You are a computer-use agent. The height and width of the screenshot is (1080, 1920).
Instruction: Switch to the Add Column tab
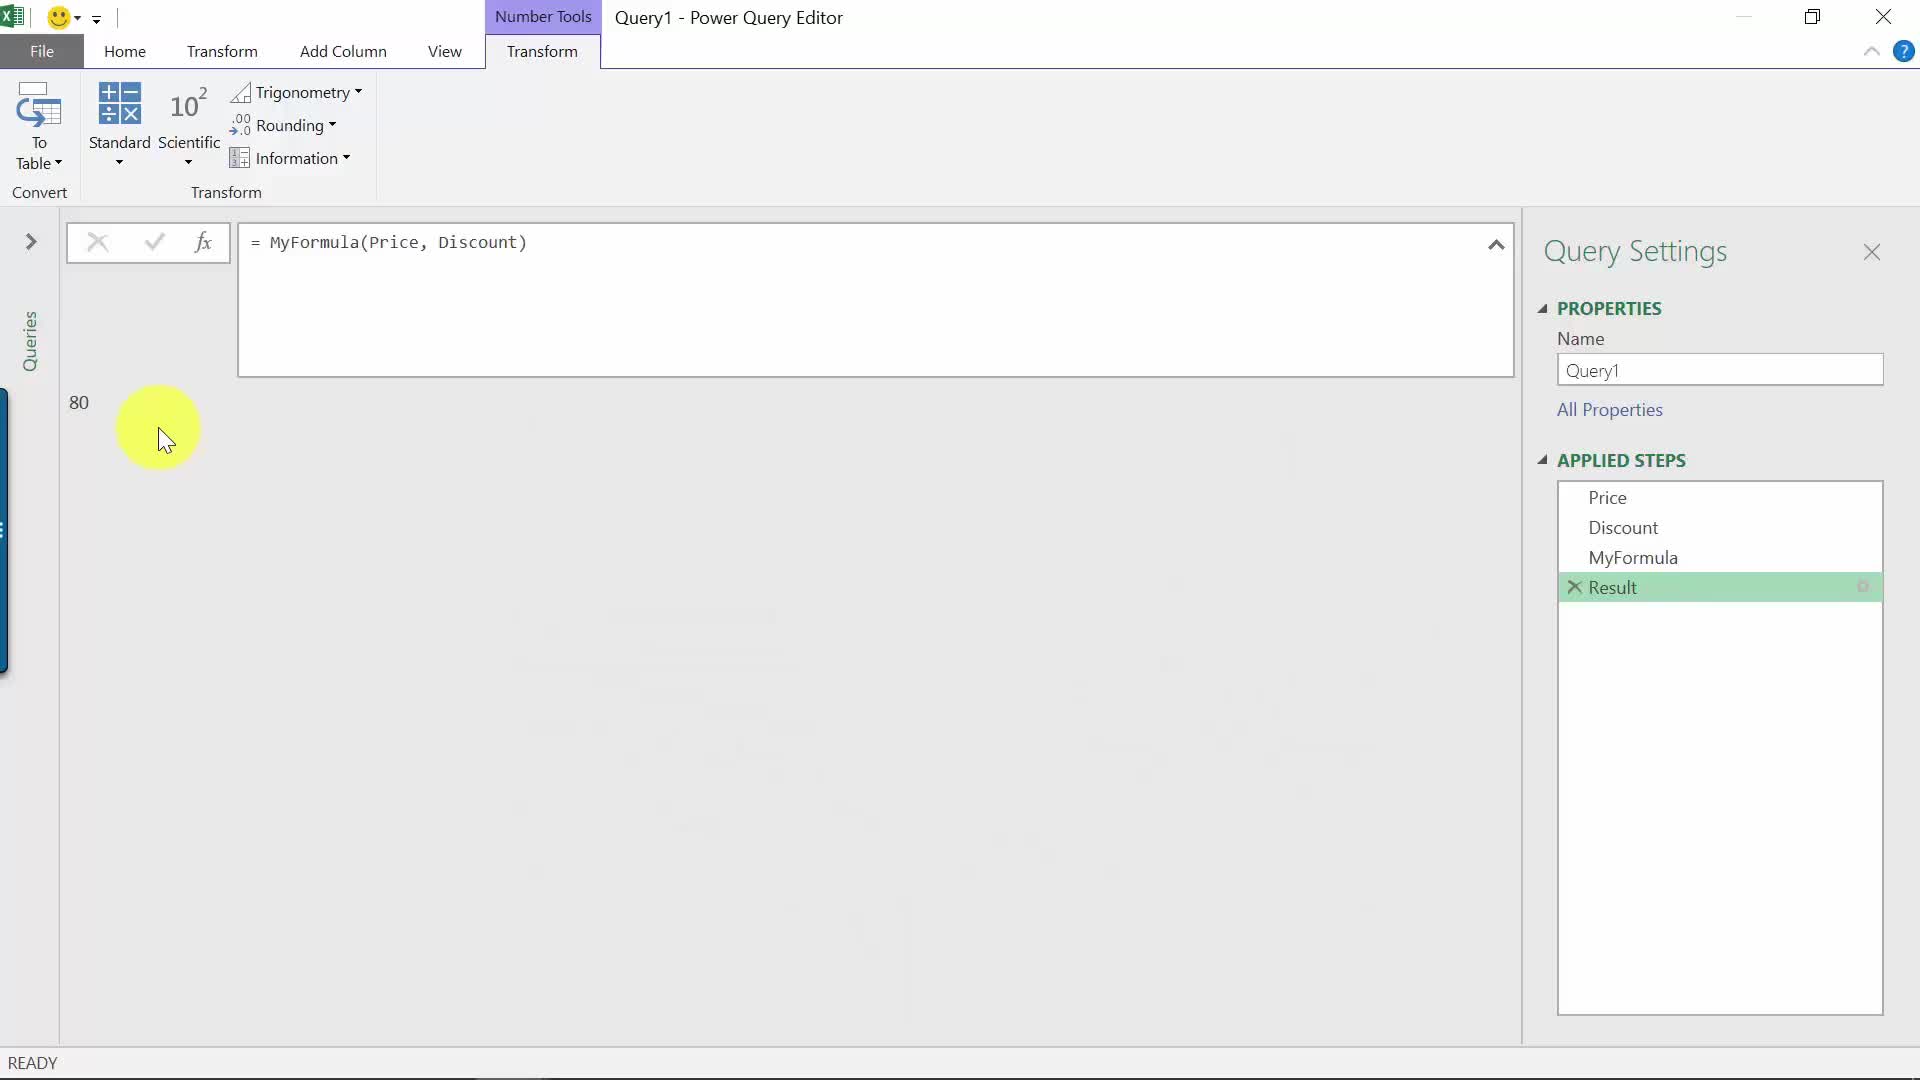pyautogui.click(x=343, y=51)
